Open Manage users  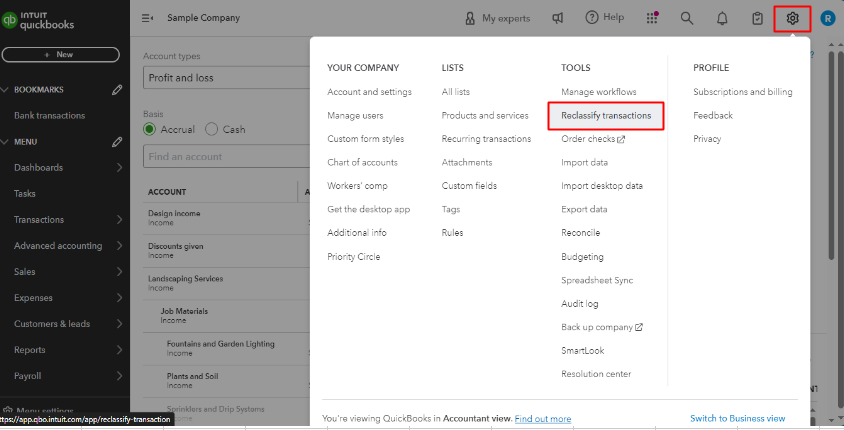(x=355, y=116)
